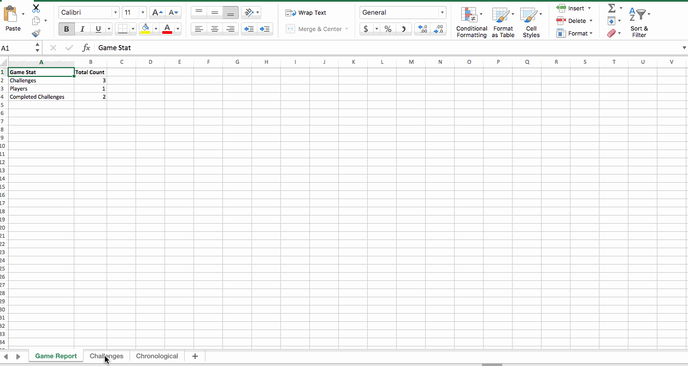Open Sort & Filter menu
The width and height of the screenshot is (688, 366).
click(639, 21)
